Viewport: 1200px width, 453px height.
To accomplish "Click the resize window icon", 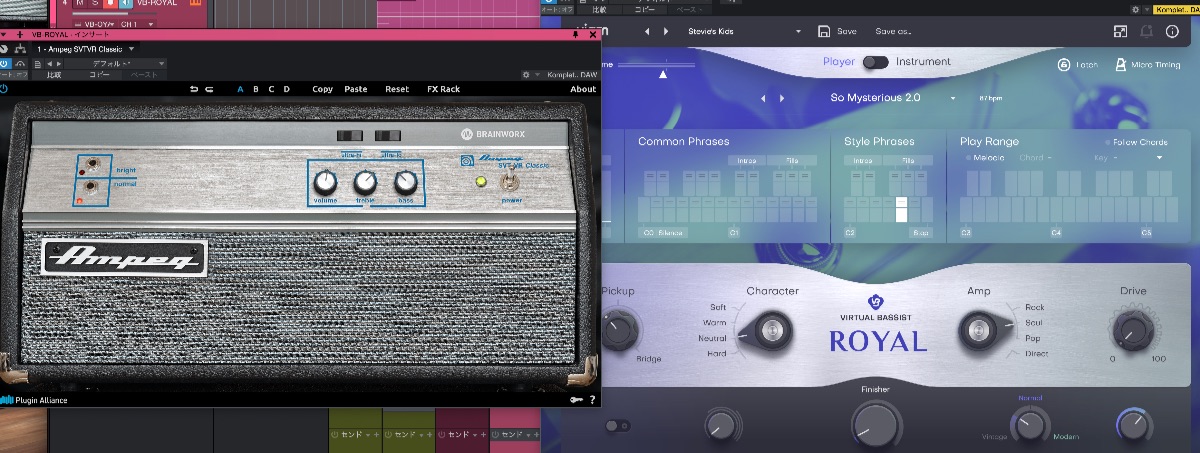I will [x=1119, y=32].
